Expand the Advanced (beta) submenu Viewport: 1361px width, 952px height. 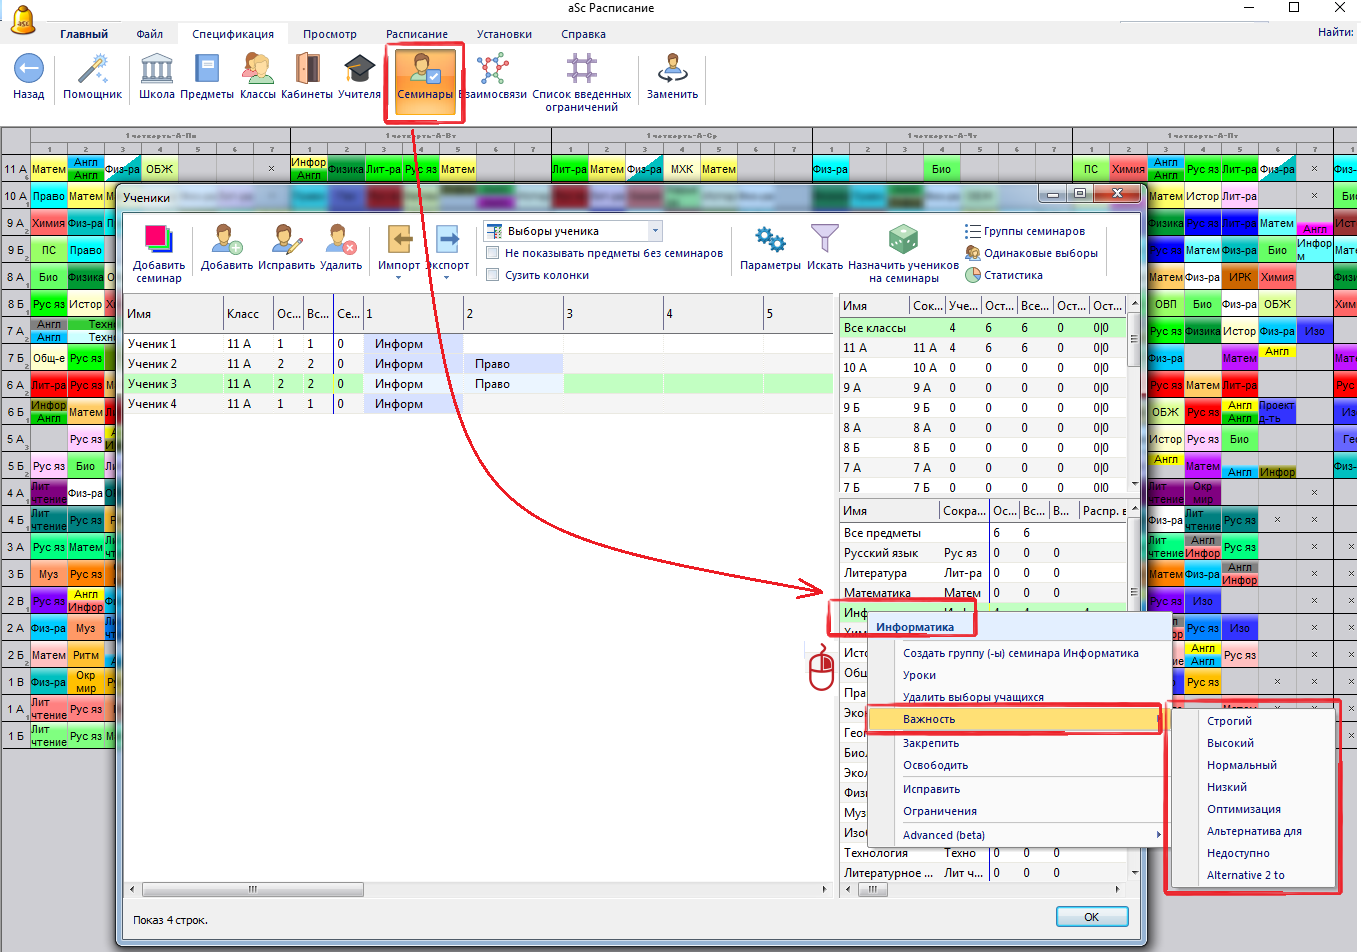click(1158, 835)
